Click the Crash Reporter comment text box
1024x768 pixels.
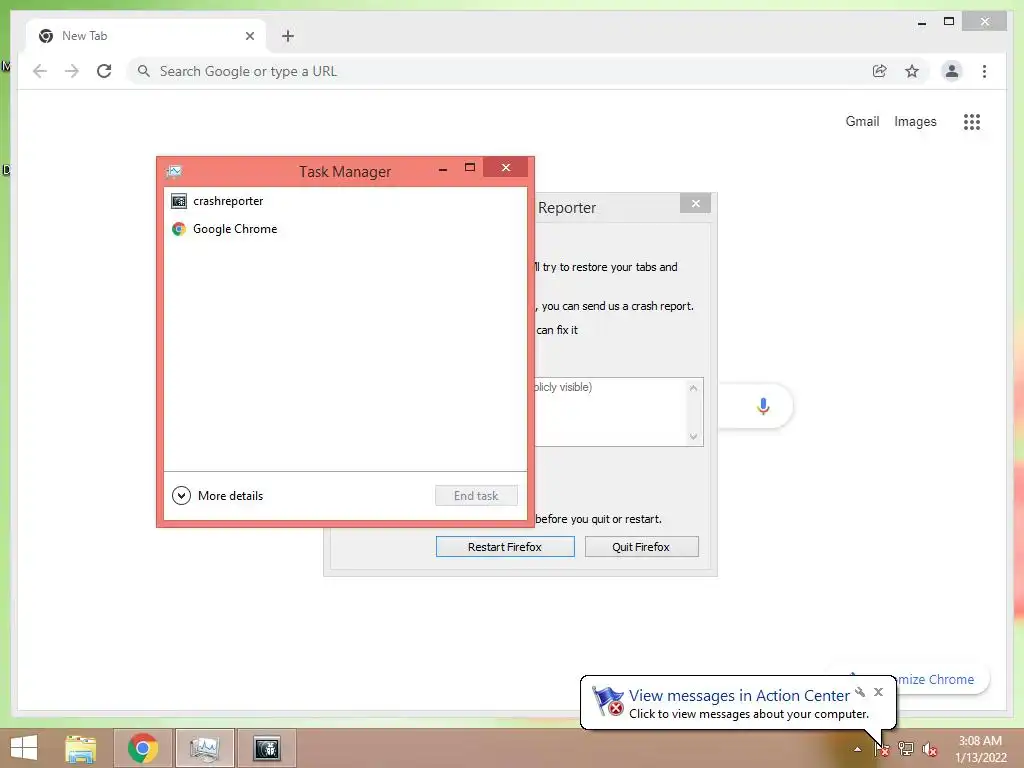click(609, 412)
